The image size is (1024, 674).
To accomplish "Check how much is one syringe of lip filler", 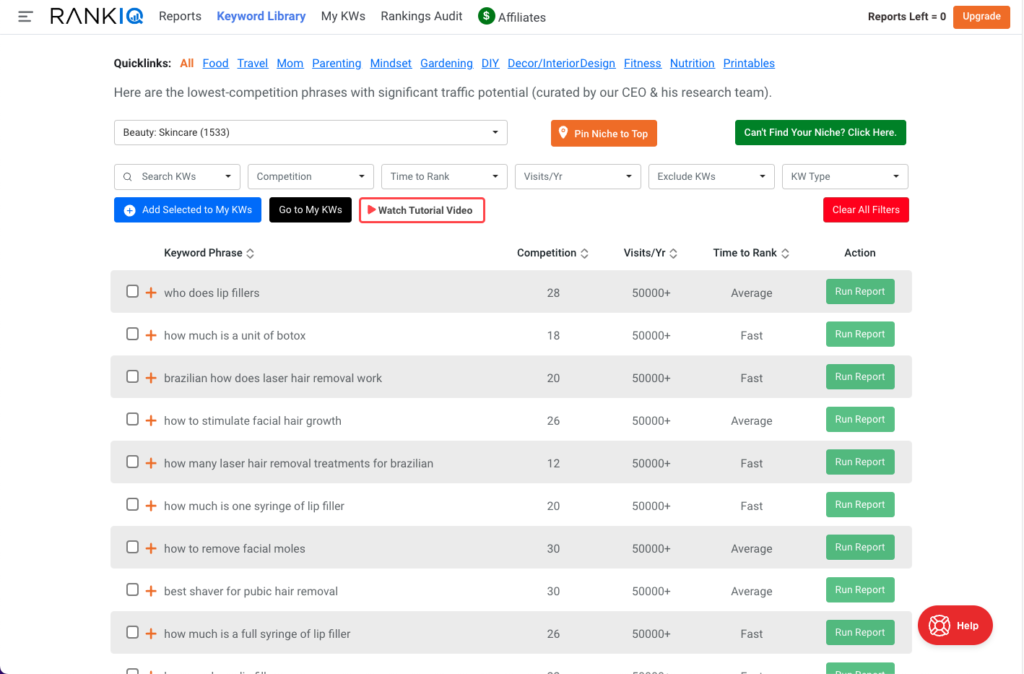I will tap(133, 504).
